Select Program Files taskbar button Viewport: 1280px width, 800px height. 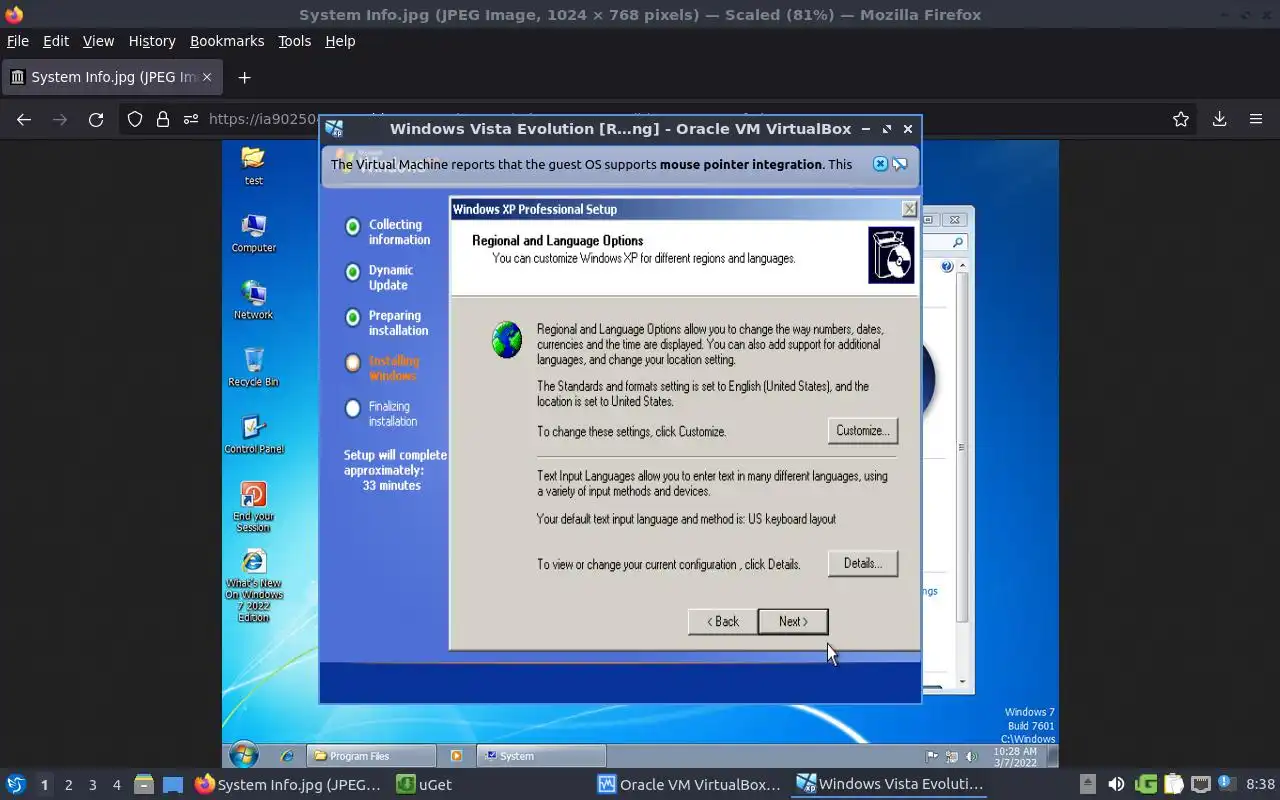(x=370, y=756)
